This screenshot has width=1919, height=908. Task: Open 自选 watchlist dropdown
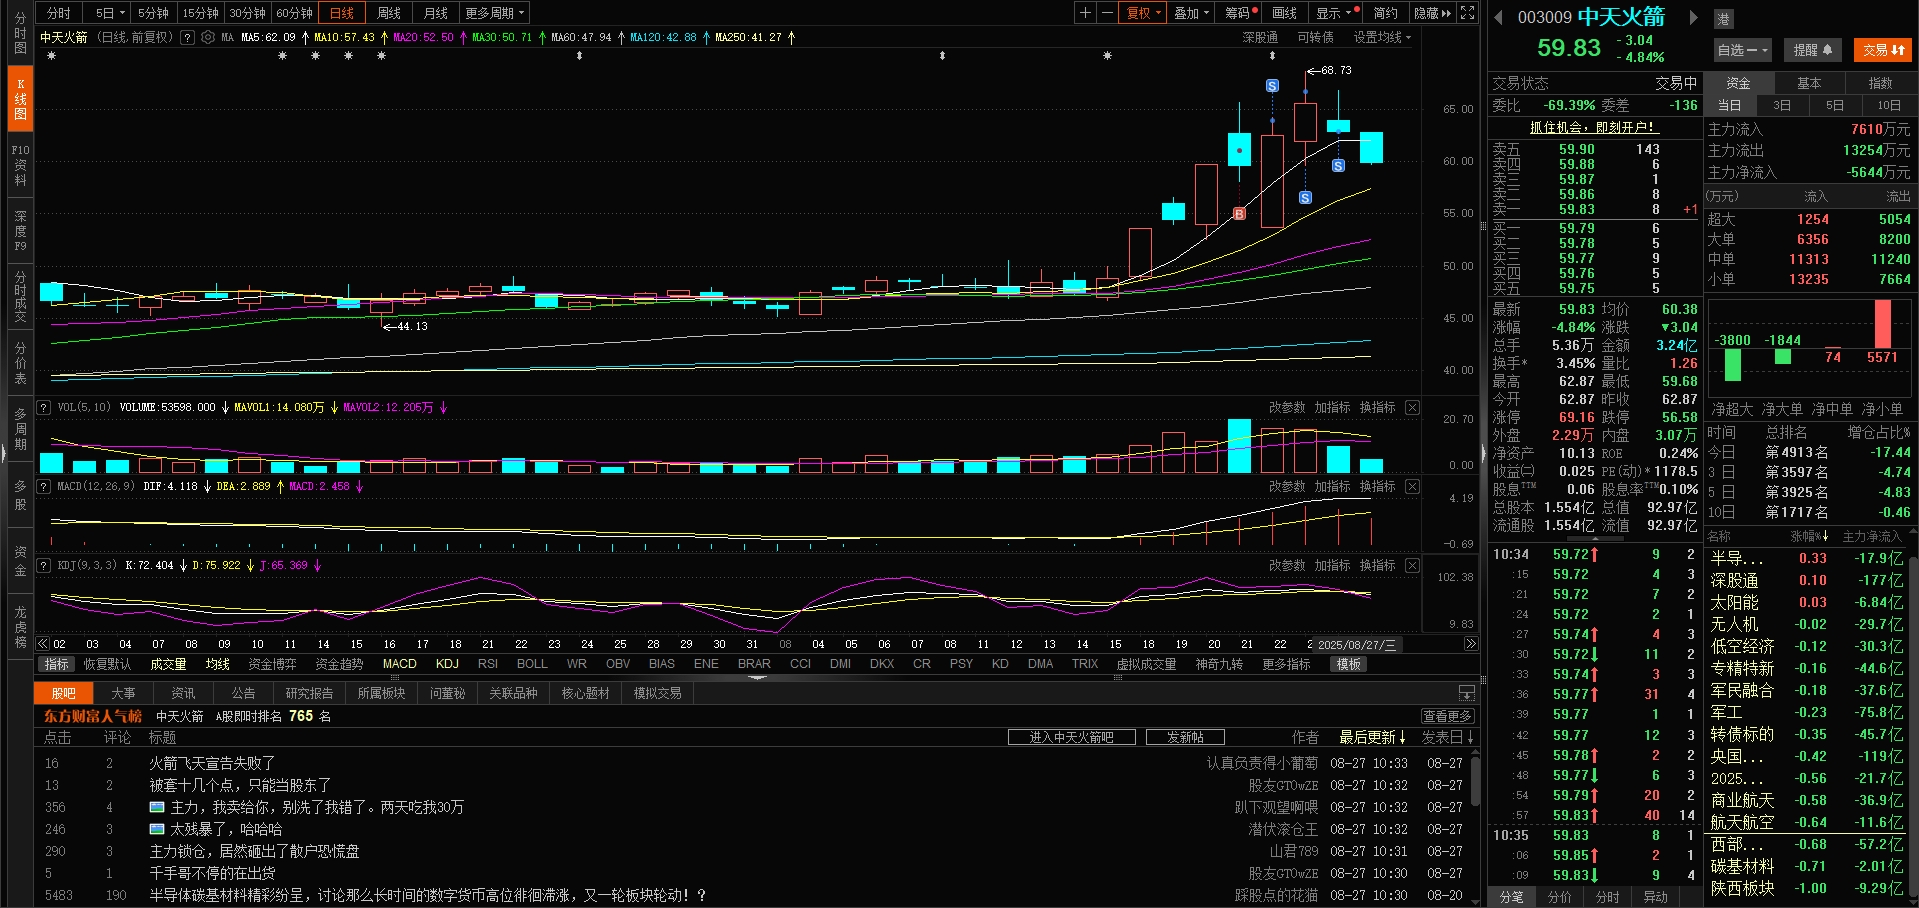(x=1743, y=49)
